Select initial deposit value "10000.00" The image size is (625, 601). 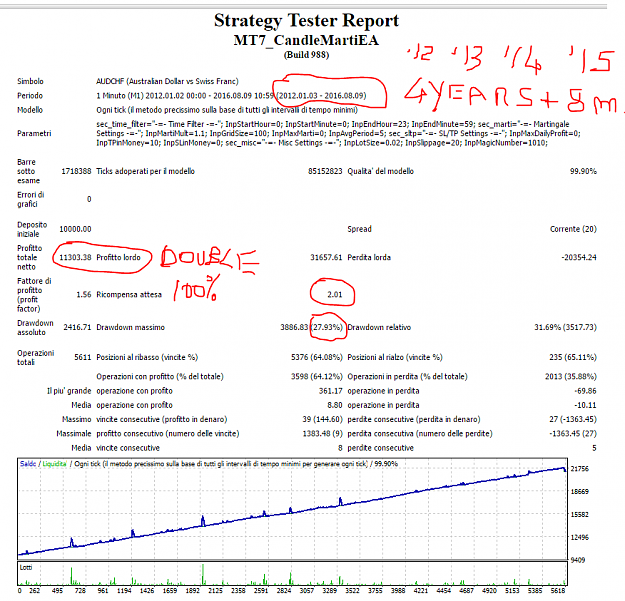pos(75,229)
